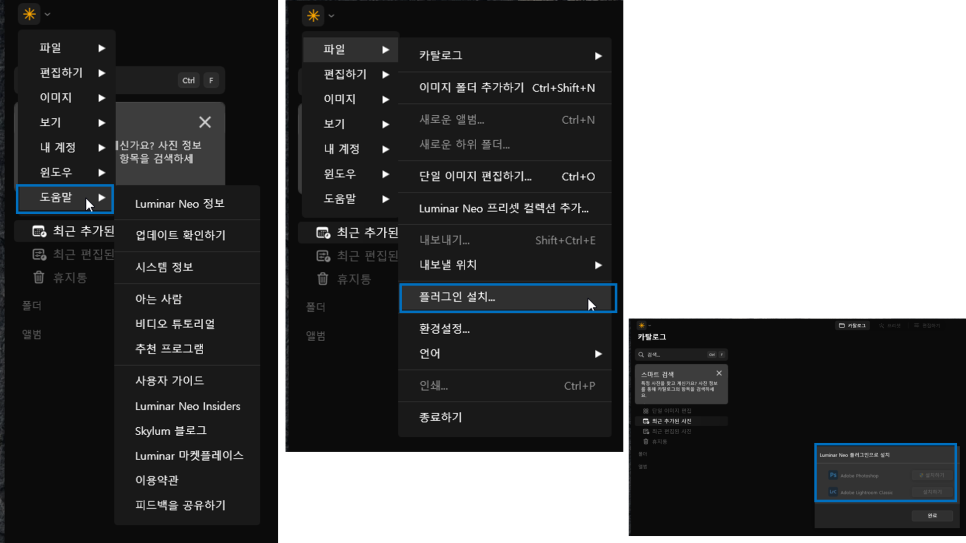Image resolution: width=966 pixels, height=543 pixels.
Task: Open the dropdown chevron beside the logo, left screenshot
Action: pyautogui.click(x=47, y=14)
